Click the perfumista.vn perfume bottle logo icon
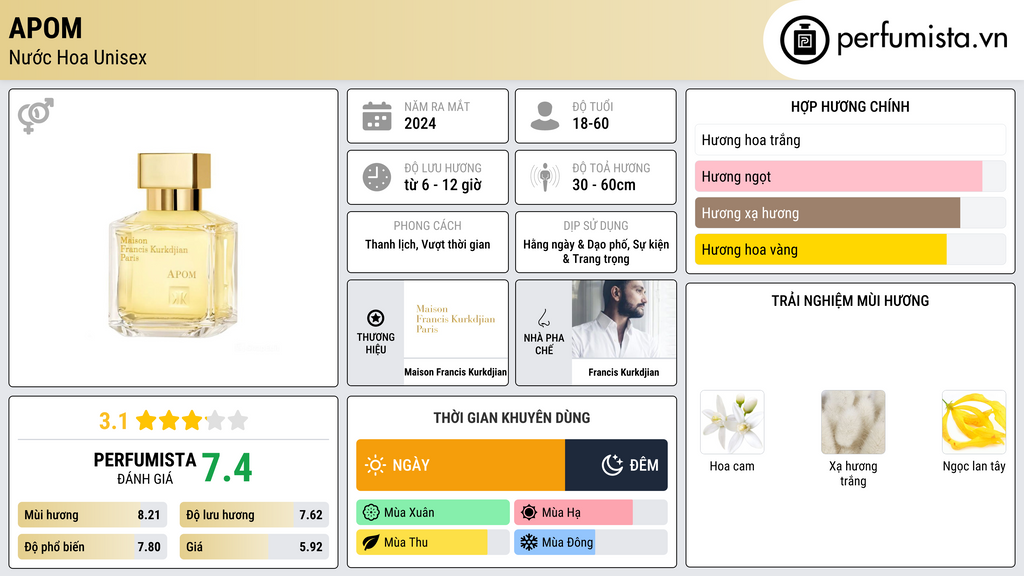The width and height of the screenshot is (1024, 576). [x=804, y=40]
